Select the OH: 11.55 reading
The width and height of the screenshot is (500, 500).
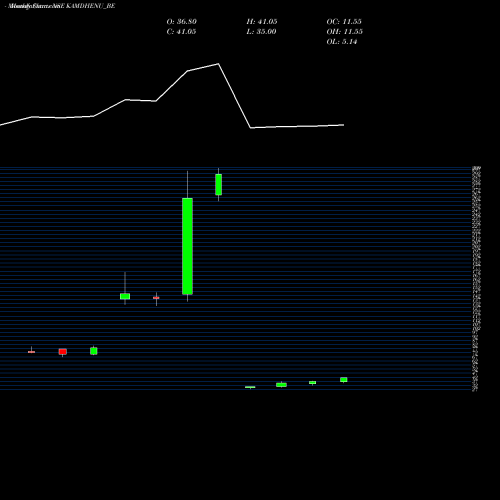pyautogui.click(x=345, y=32)
